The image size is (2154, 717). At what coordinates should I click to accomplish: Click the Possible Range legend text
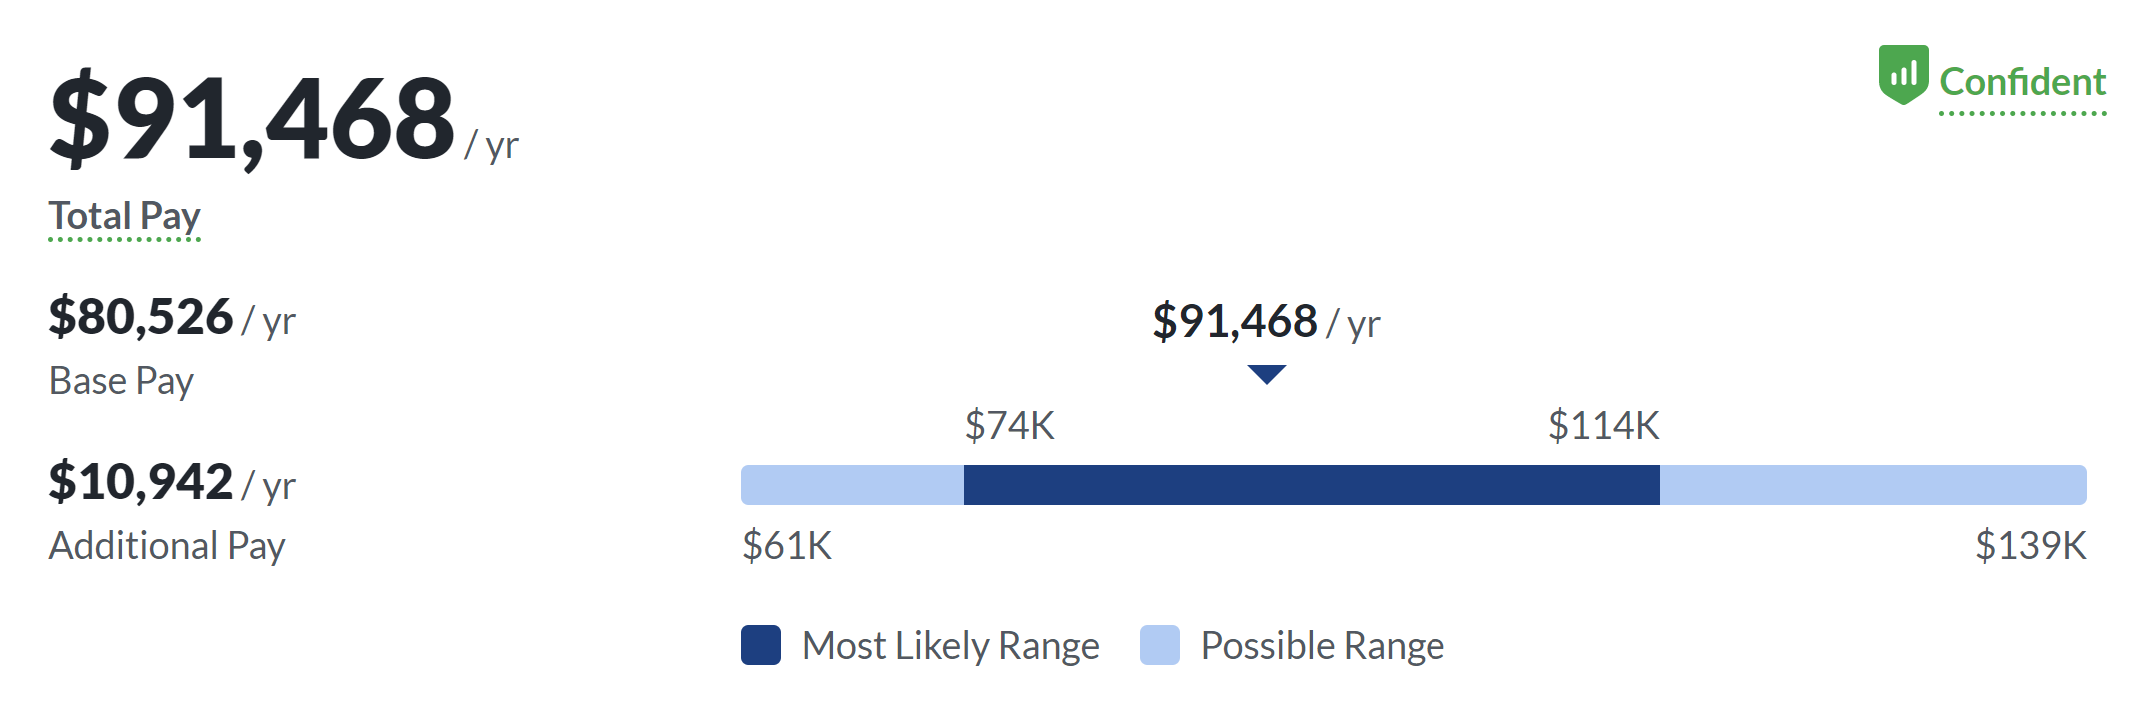click(1322, 646)
